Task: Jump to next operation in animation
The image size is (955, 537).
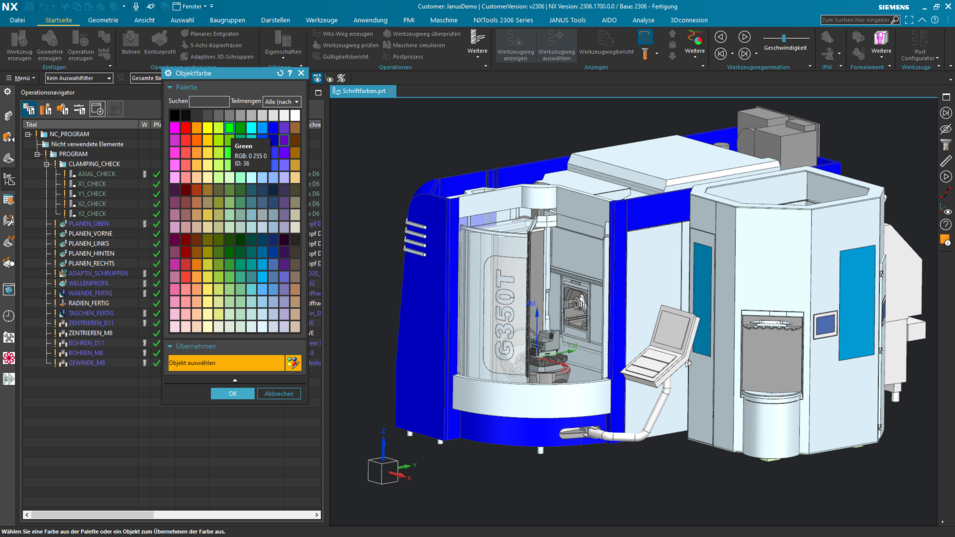Action: [744, 54]
